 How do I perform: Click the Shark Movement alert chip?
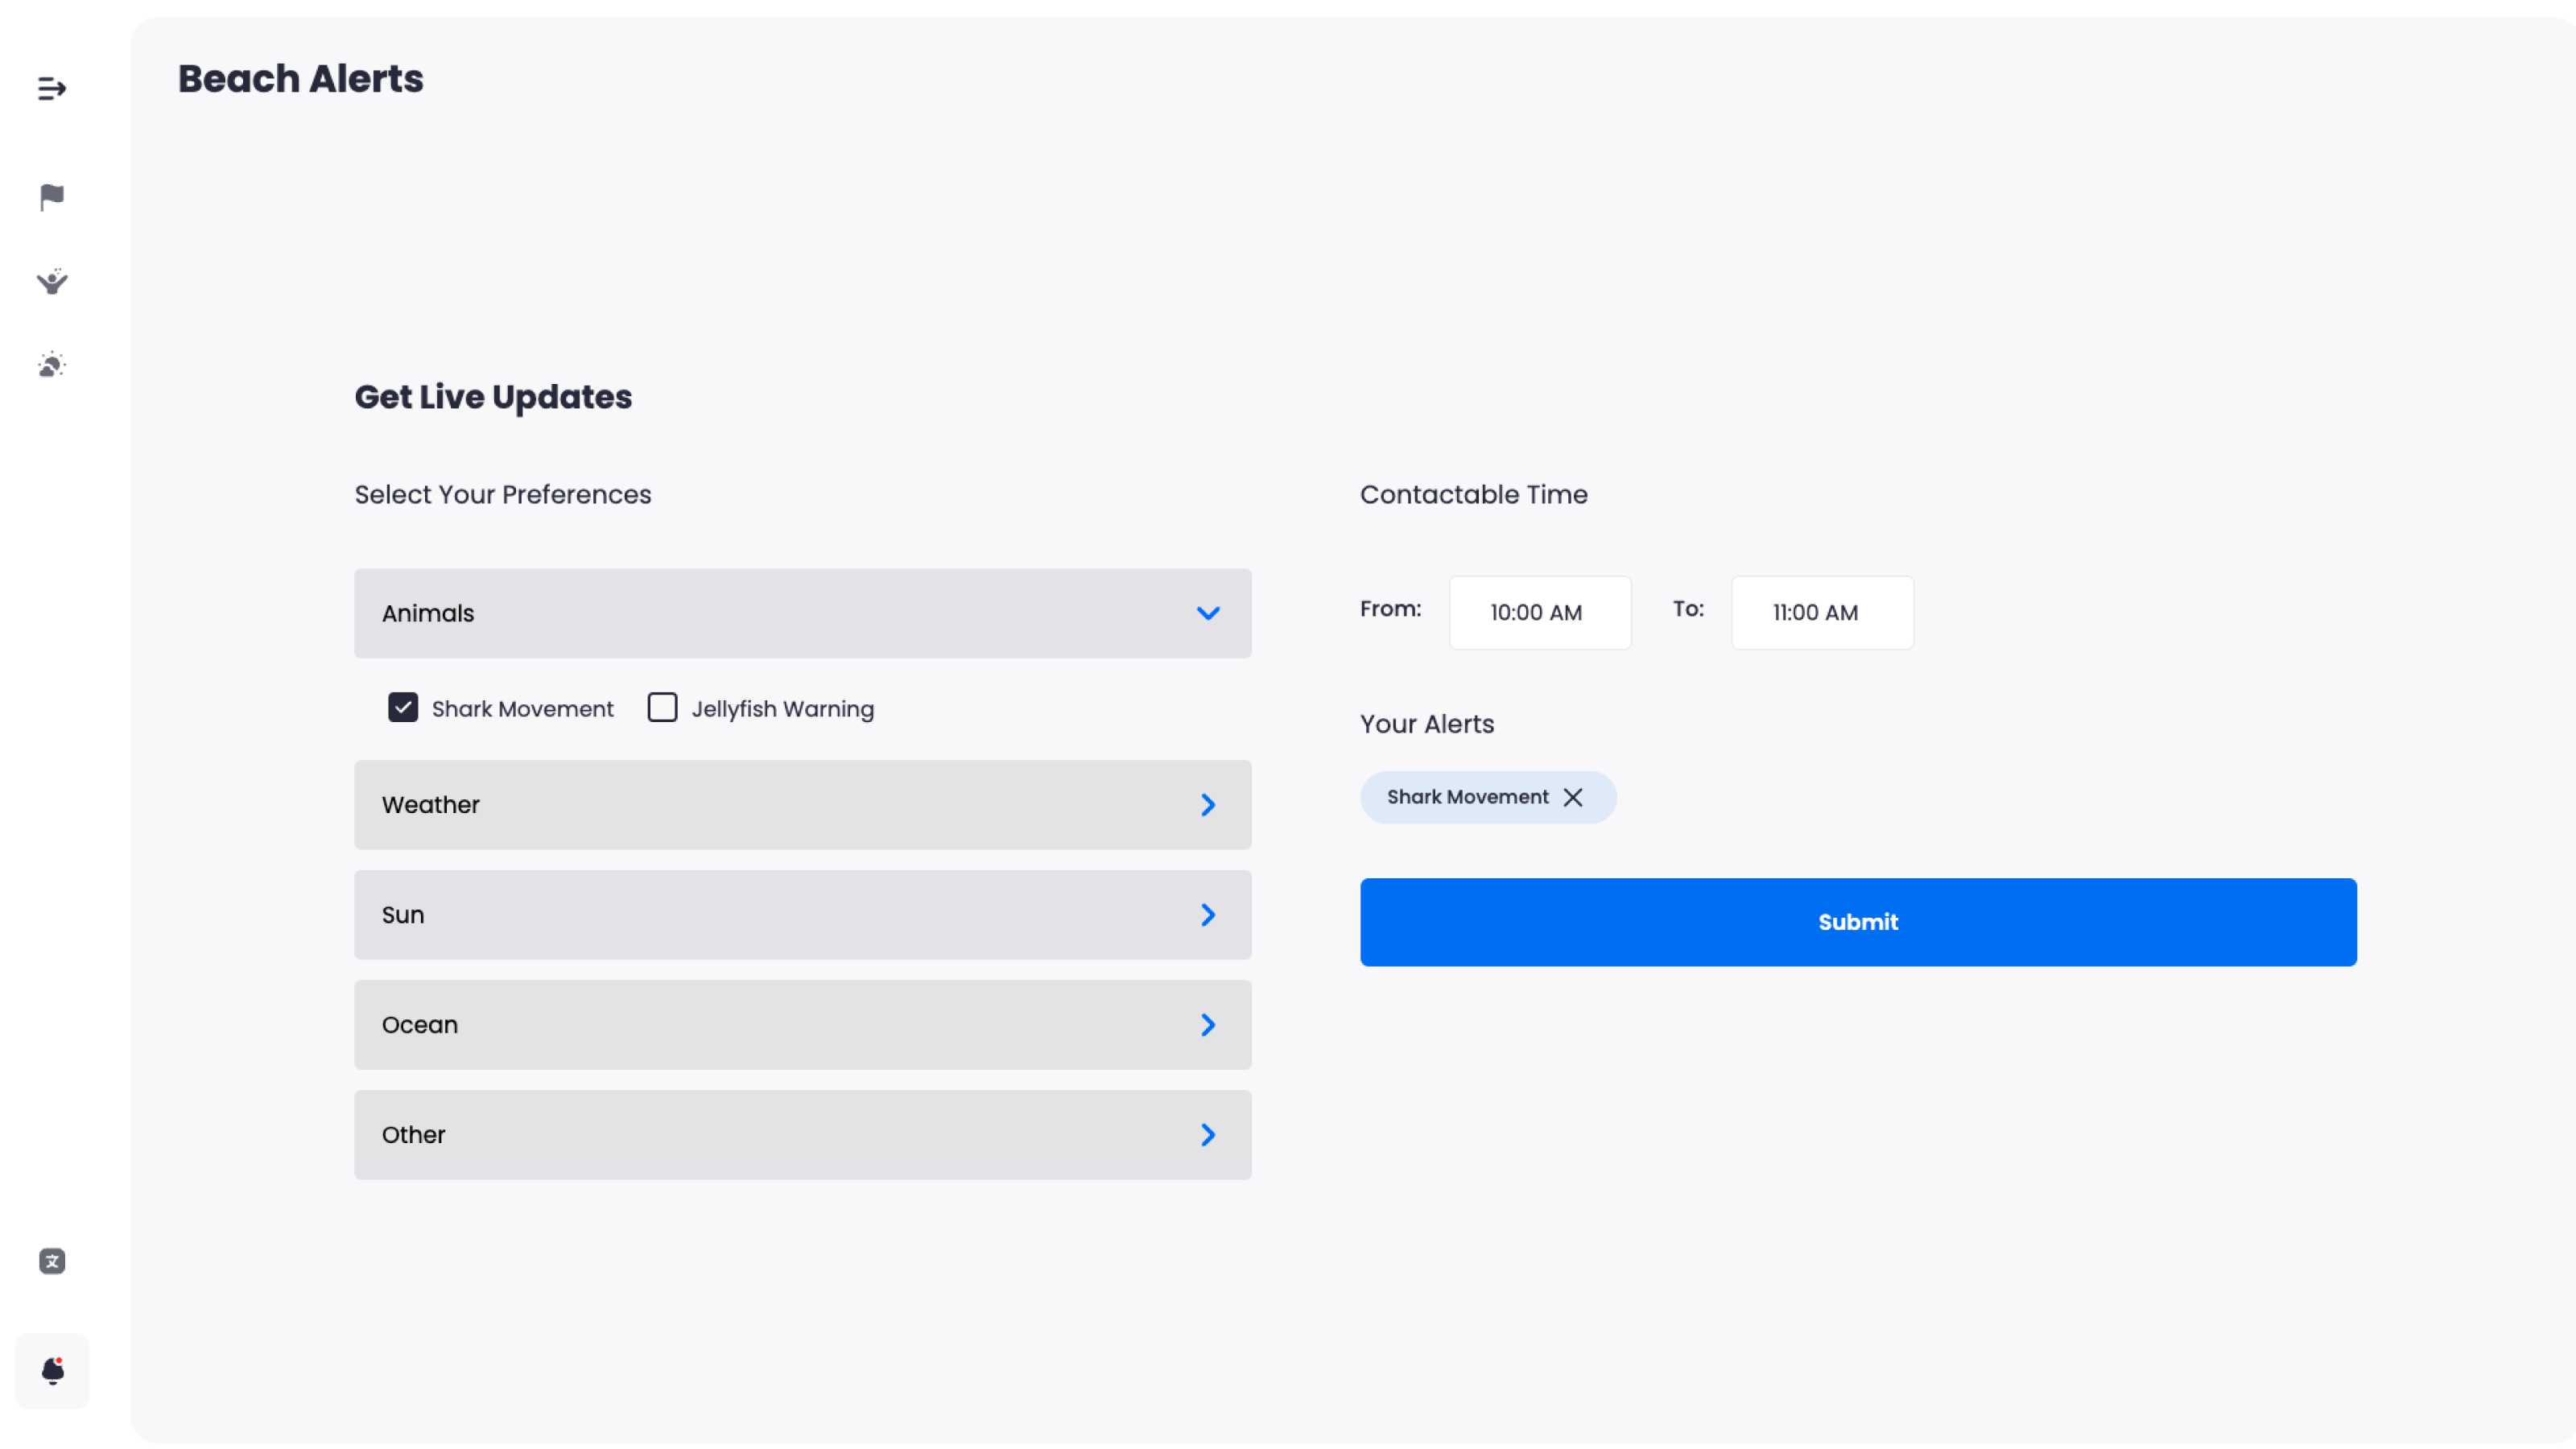click(x=1466, y=797)
